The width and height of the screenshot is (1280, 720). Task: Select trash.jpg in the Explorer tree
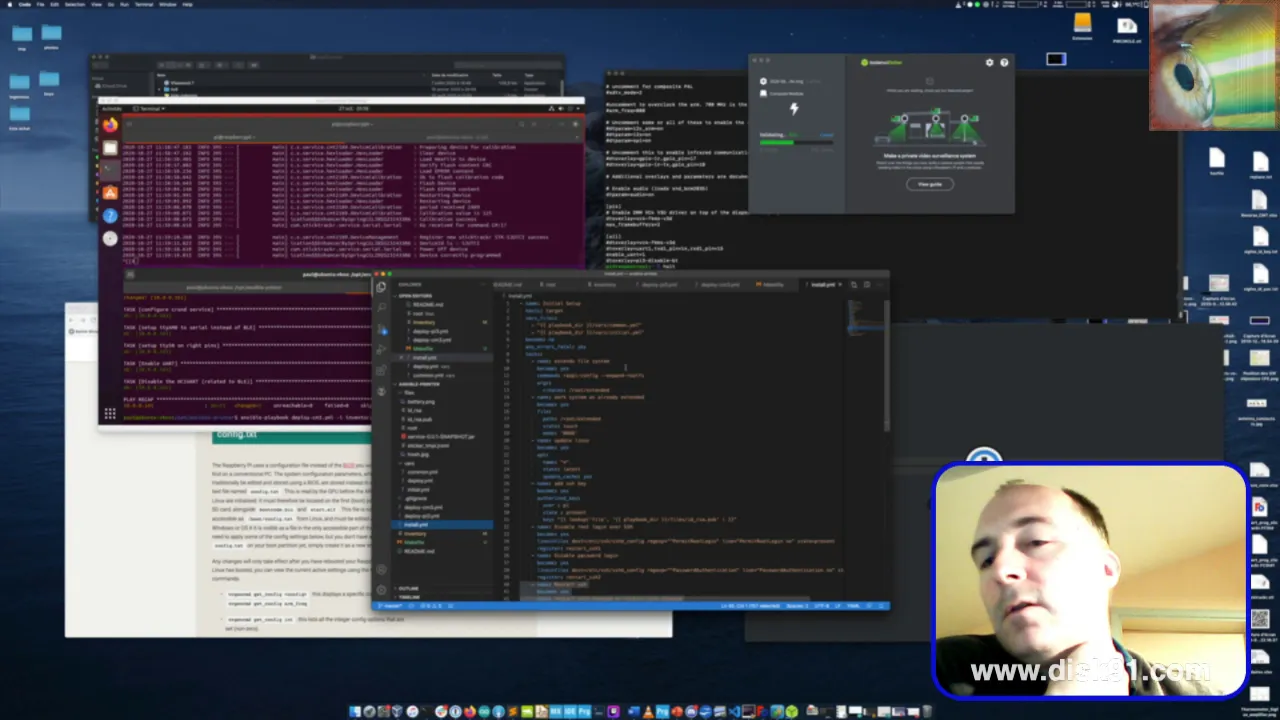point(418,454)
